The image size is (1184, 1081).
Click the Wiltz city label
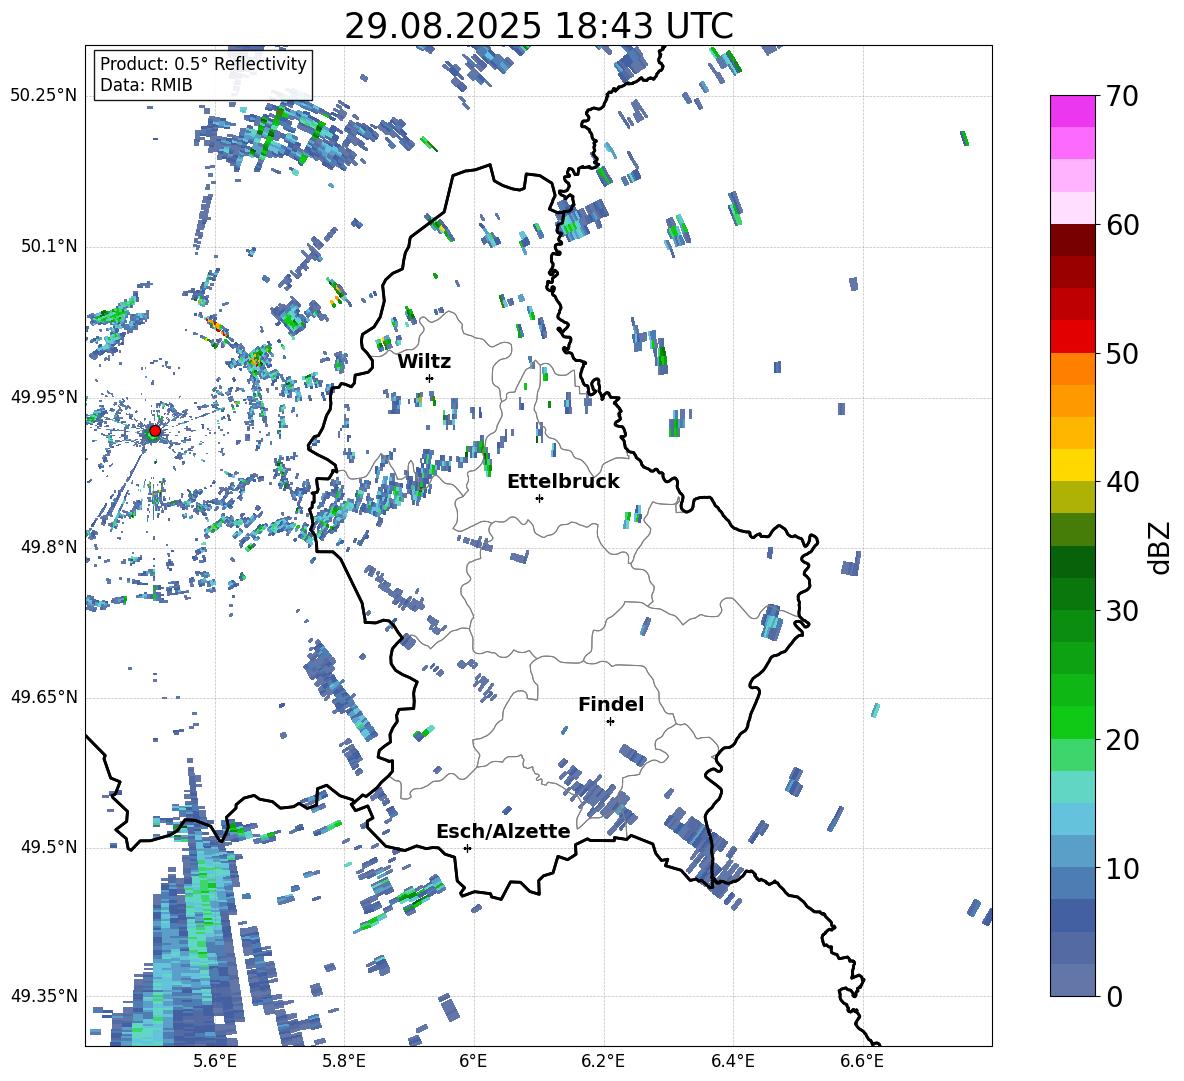click(x=424, y=362)
